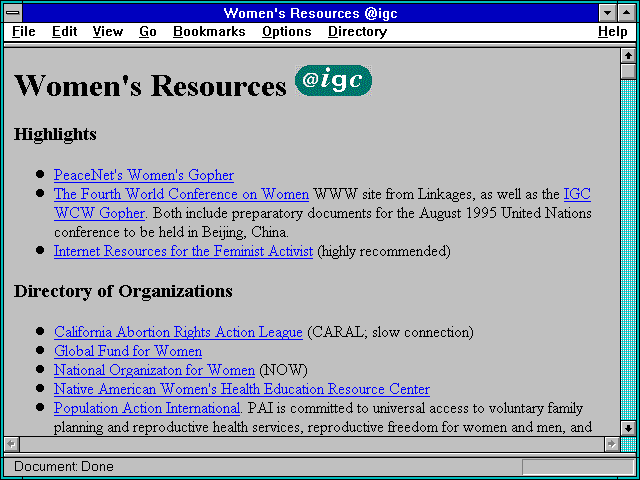Click the vertical scrollbar down arrow
This screenshot has height=480, width=640.
coord(628,428)
